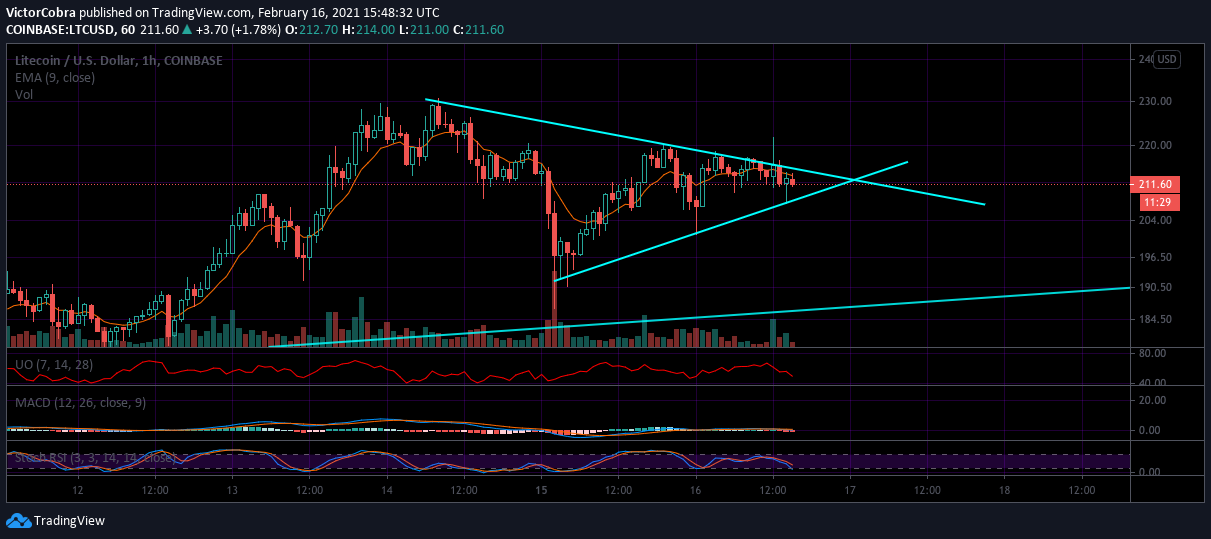The height and width of the screenshot is (539, 1211).
Task: Click the high price value 214.00
Action: click(375, 30)
